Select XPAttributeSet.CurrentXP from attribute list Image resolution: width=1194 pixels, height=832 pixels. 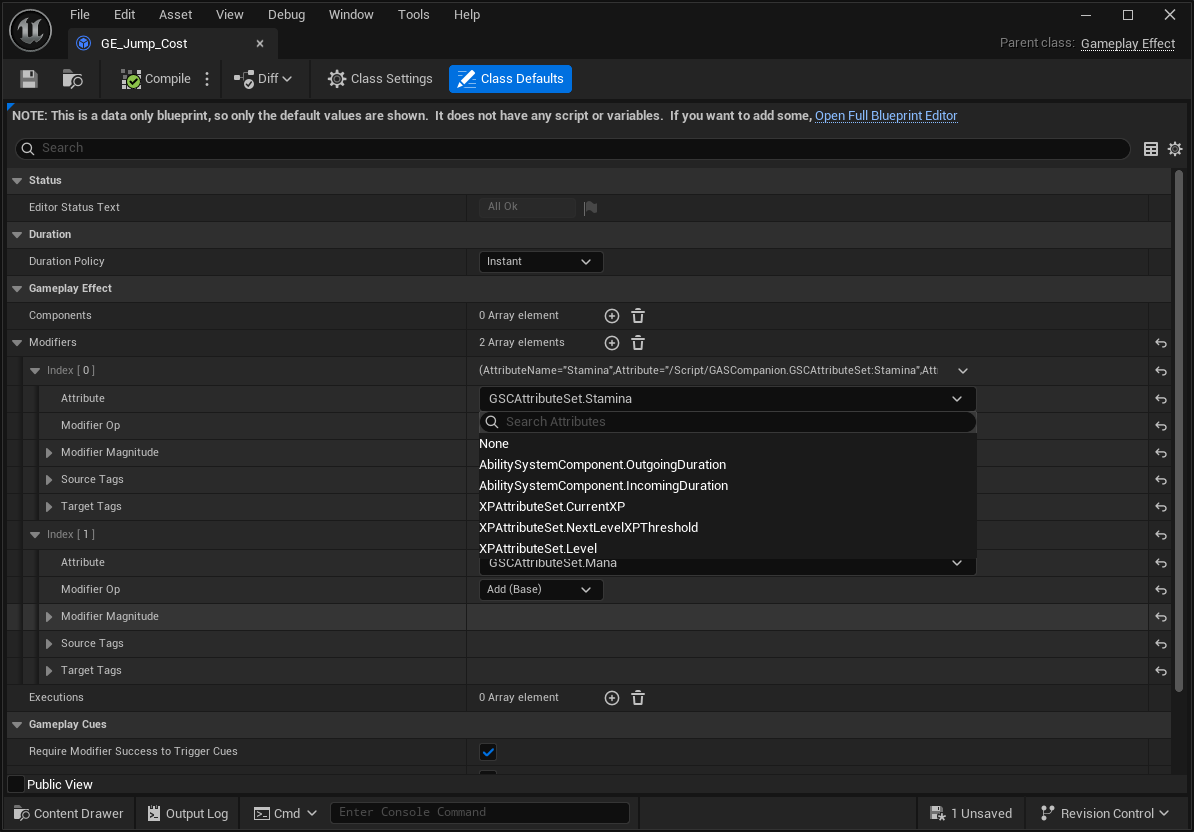[552, 507]
